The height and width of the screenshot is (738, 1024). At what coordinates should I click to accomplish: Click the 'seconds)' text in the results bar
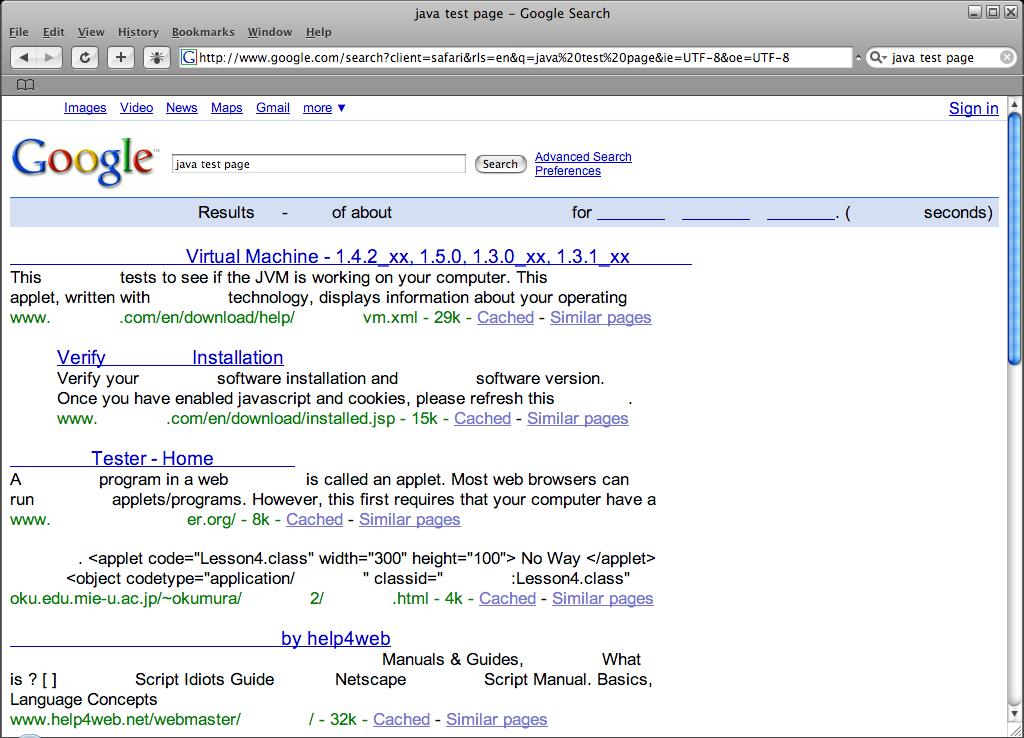pos(958,212)
